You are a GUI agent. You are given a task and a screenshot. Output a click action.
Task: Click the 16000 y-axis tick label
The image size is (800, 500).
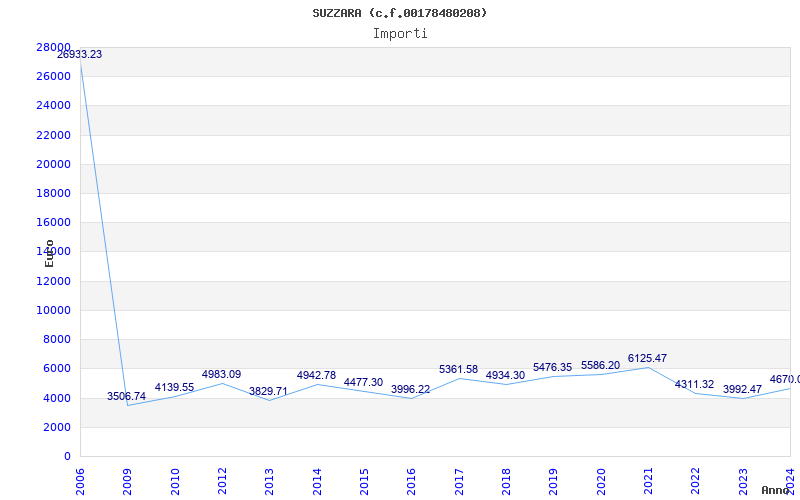pos(54,222)
